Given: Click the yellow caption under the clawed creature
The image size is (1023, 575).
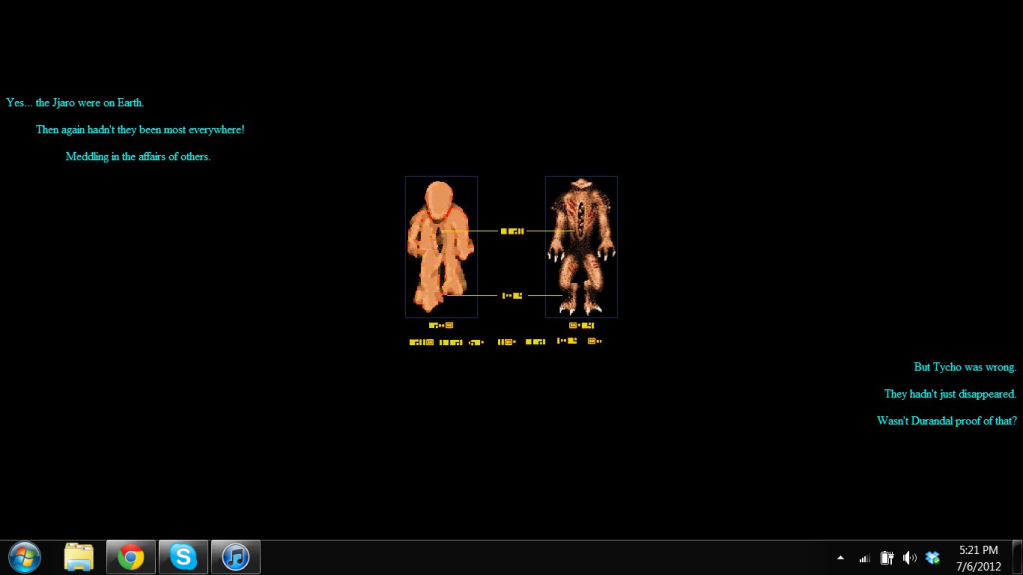Looking at the screenshot, I should pyautogui.click(x=581, y=325).
